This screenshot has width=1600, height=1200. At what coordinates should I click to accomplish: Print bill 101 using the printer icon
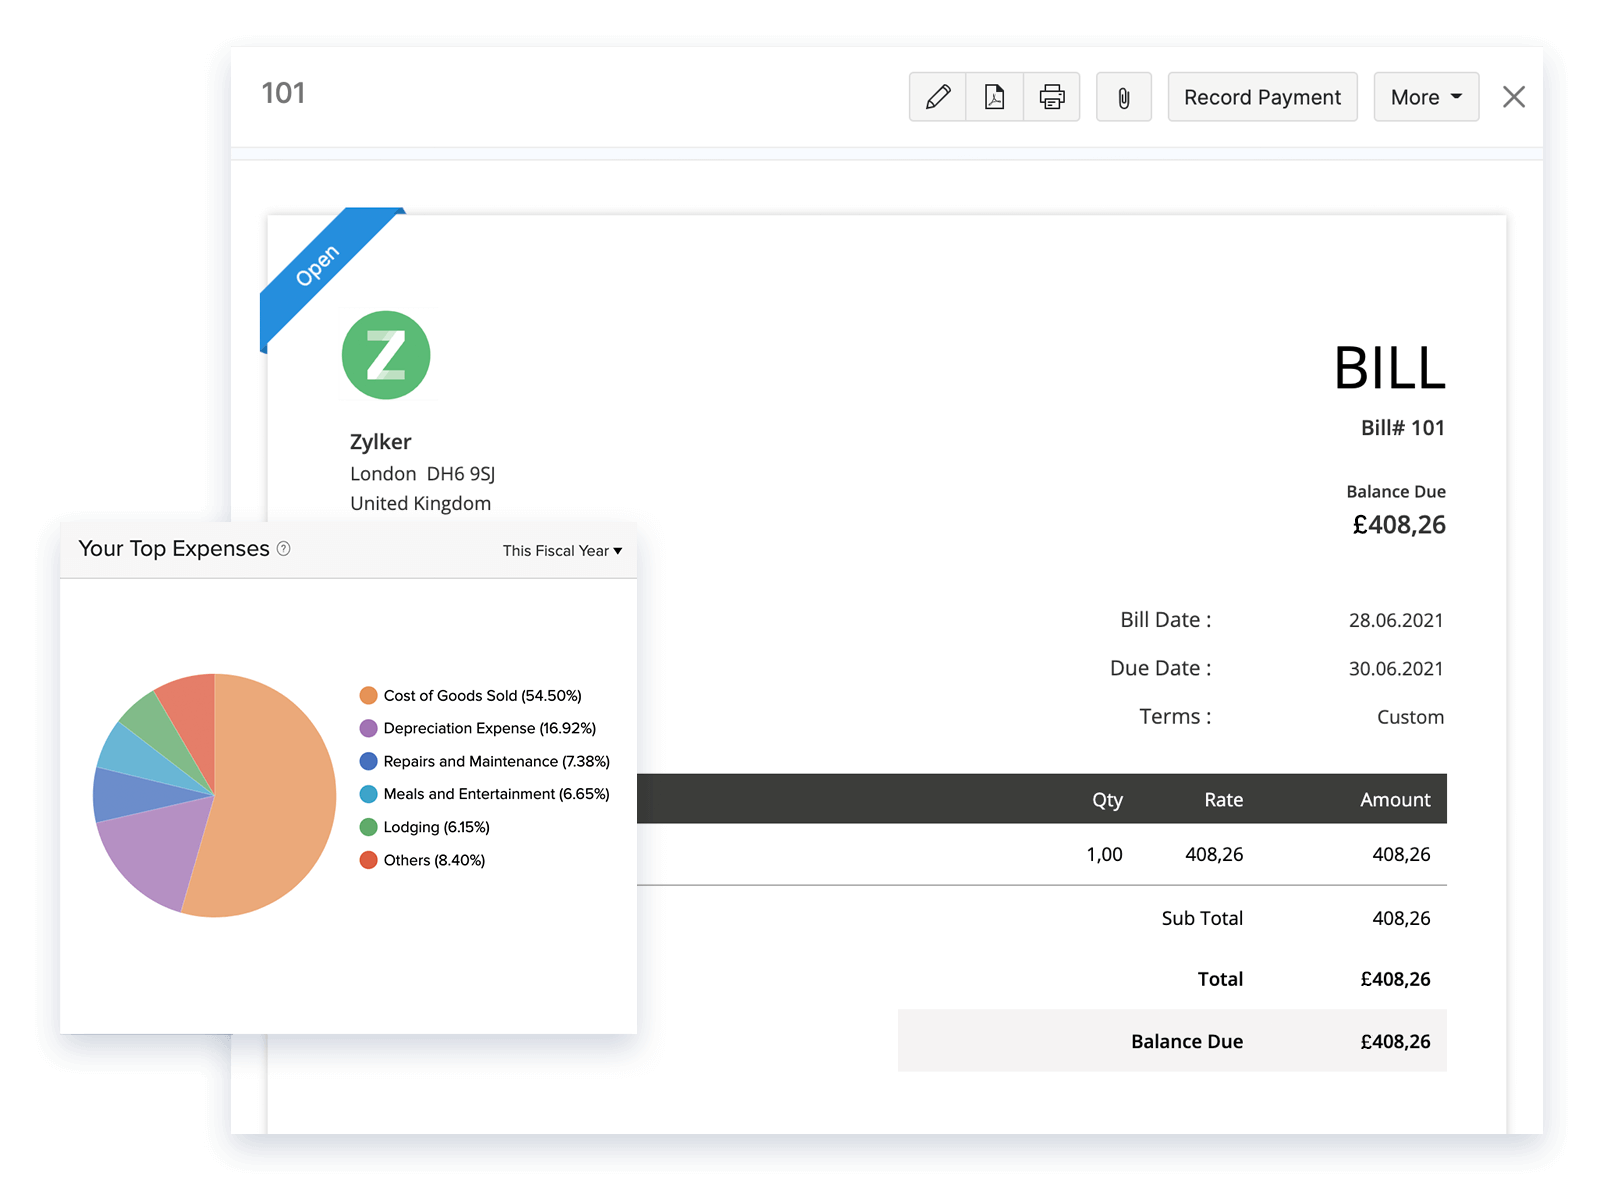1051,96
